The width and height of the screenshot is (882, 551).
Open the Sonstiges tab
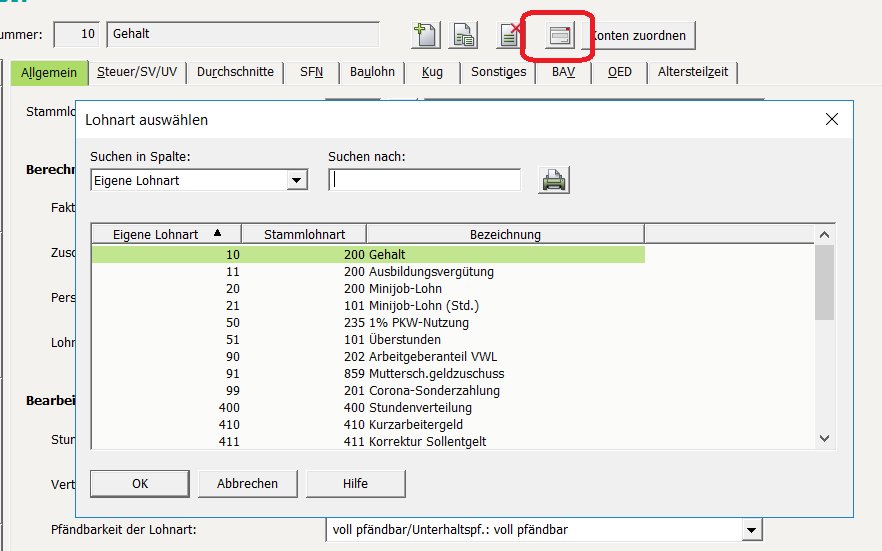498,72
